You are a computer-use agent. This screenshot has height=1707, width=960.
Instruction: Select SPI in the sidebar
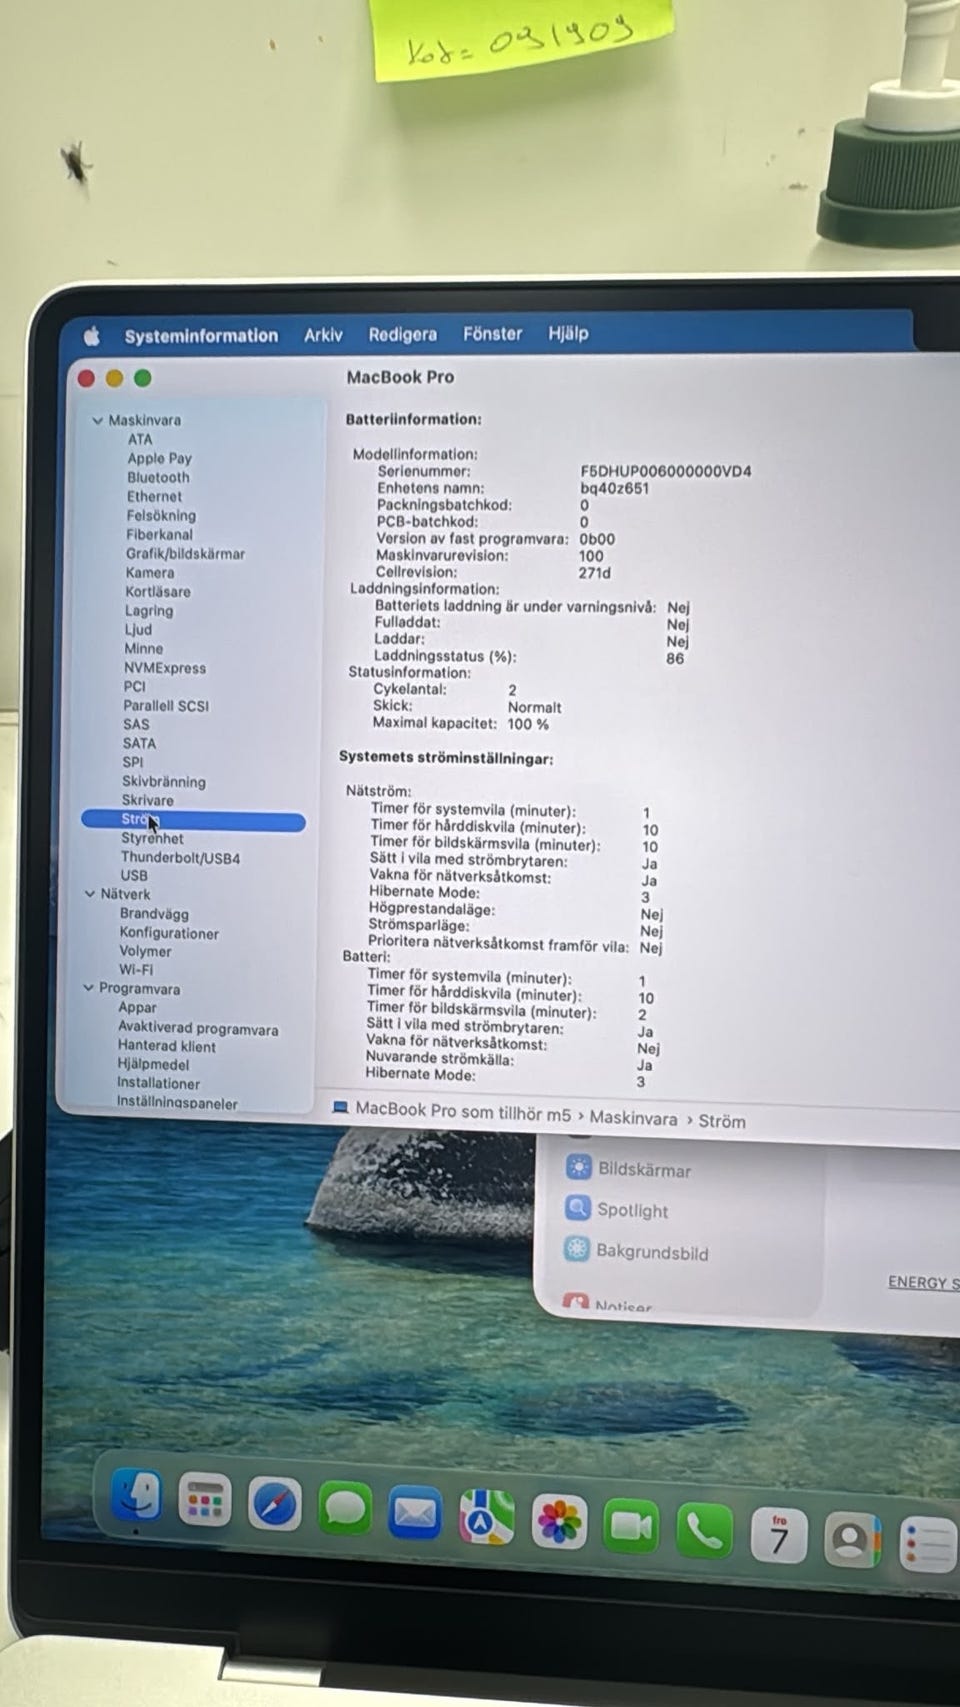click(133, 762)
